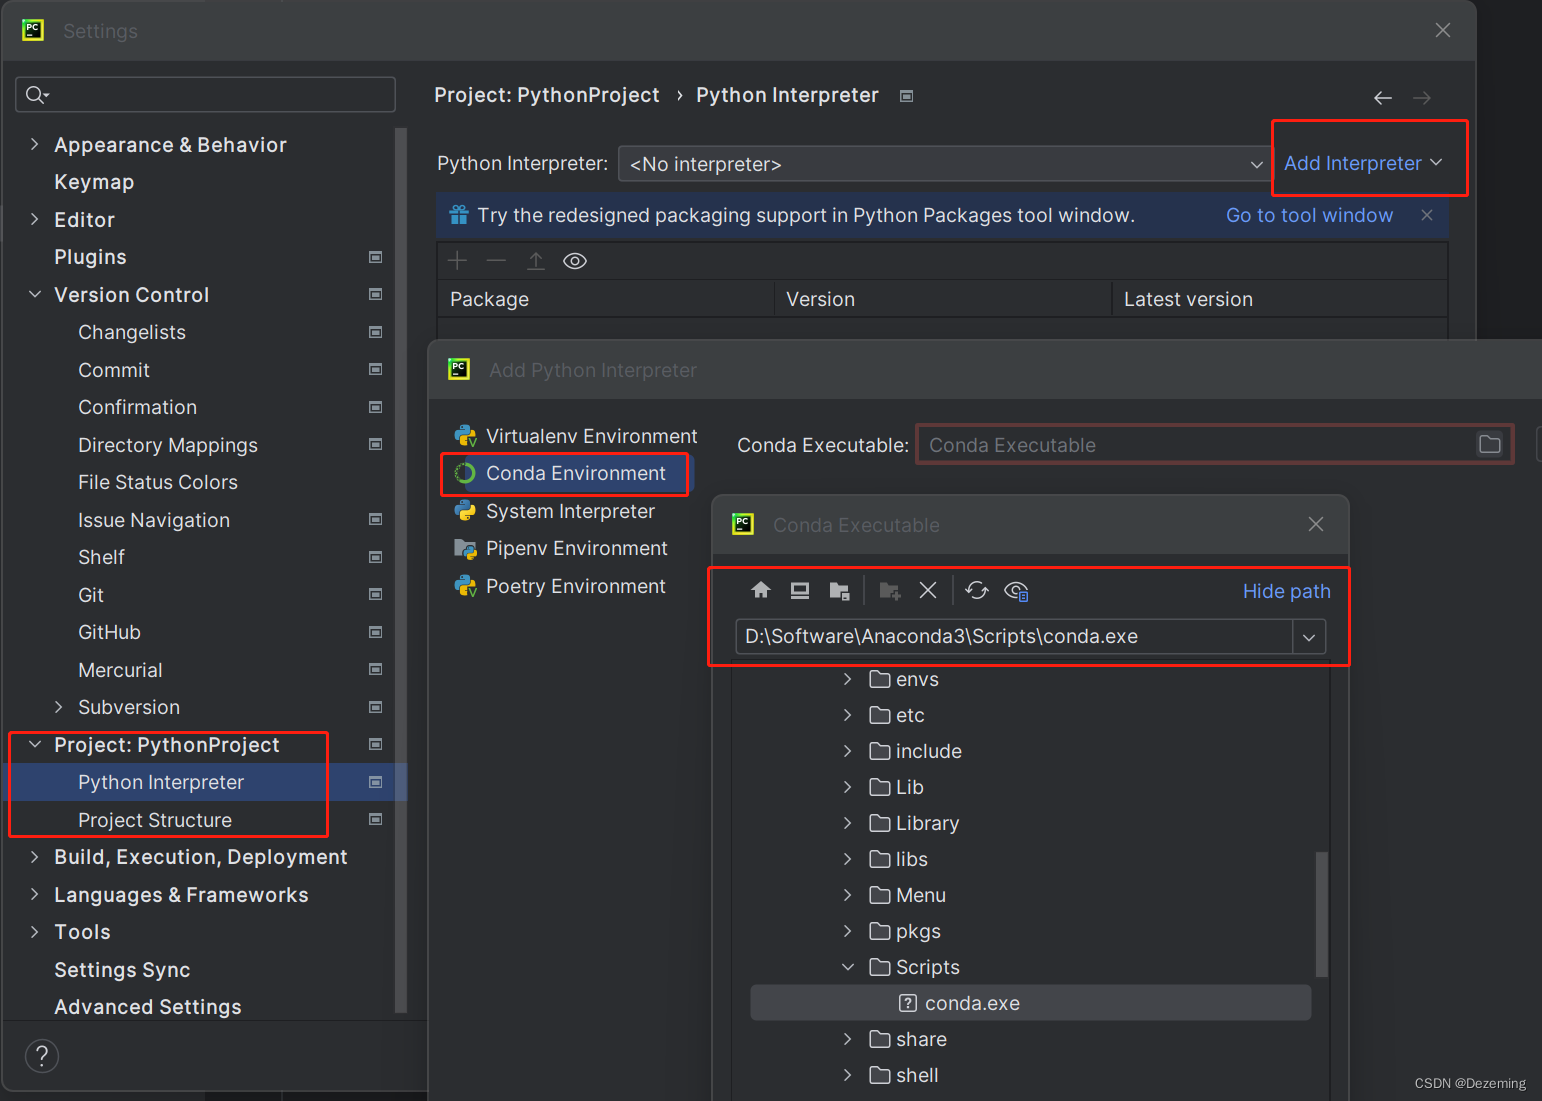Click Add Interpreter link
The image size is (1542, 1101).
[1363, 163]
